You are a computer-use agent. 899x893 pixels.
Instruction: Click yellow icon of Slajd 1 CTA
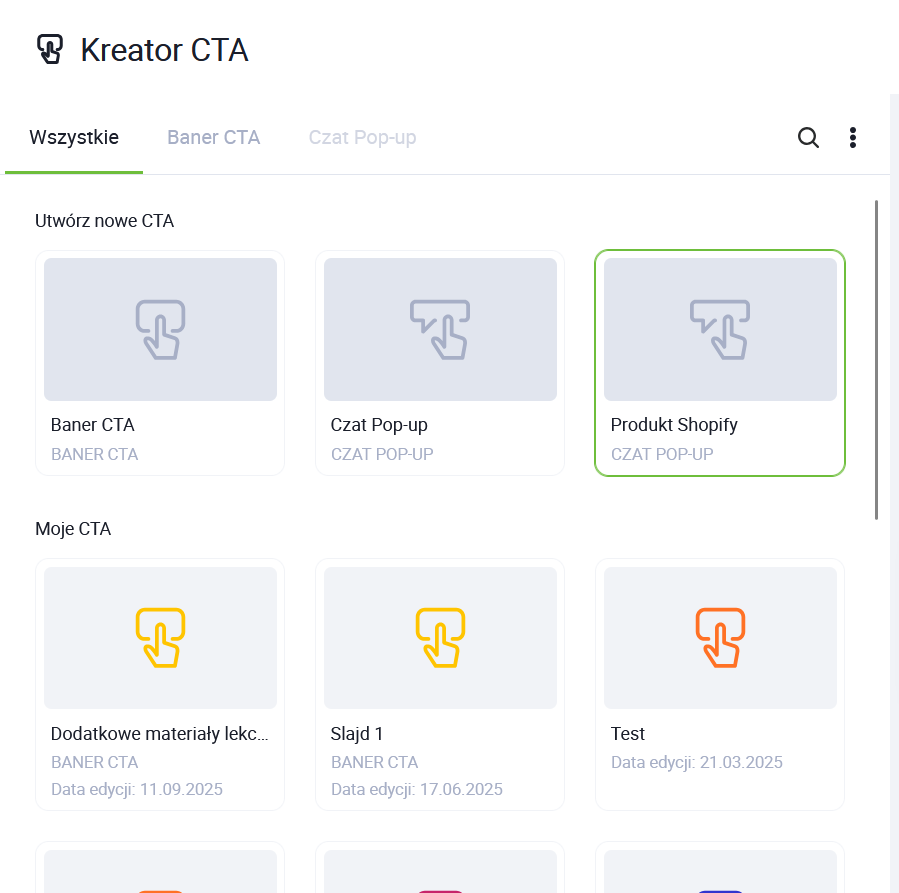point(440,638)
